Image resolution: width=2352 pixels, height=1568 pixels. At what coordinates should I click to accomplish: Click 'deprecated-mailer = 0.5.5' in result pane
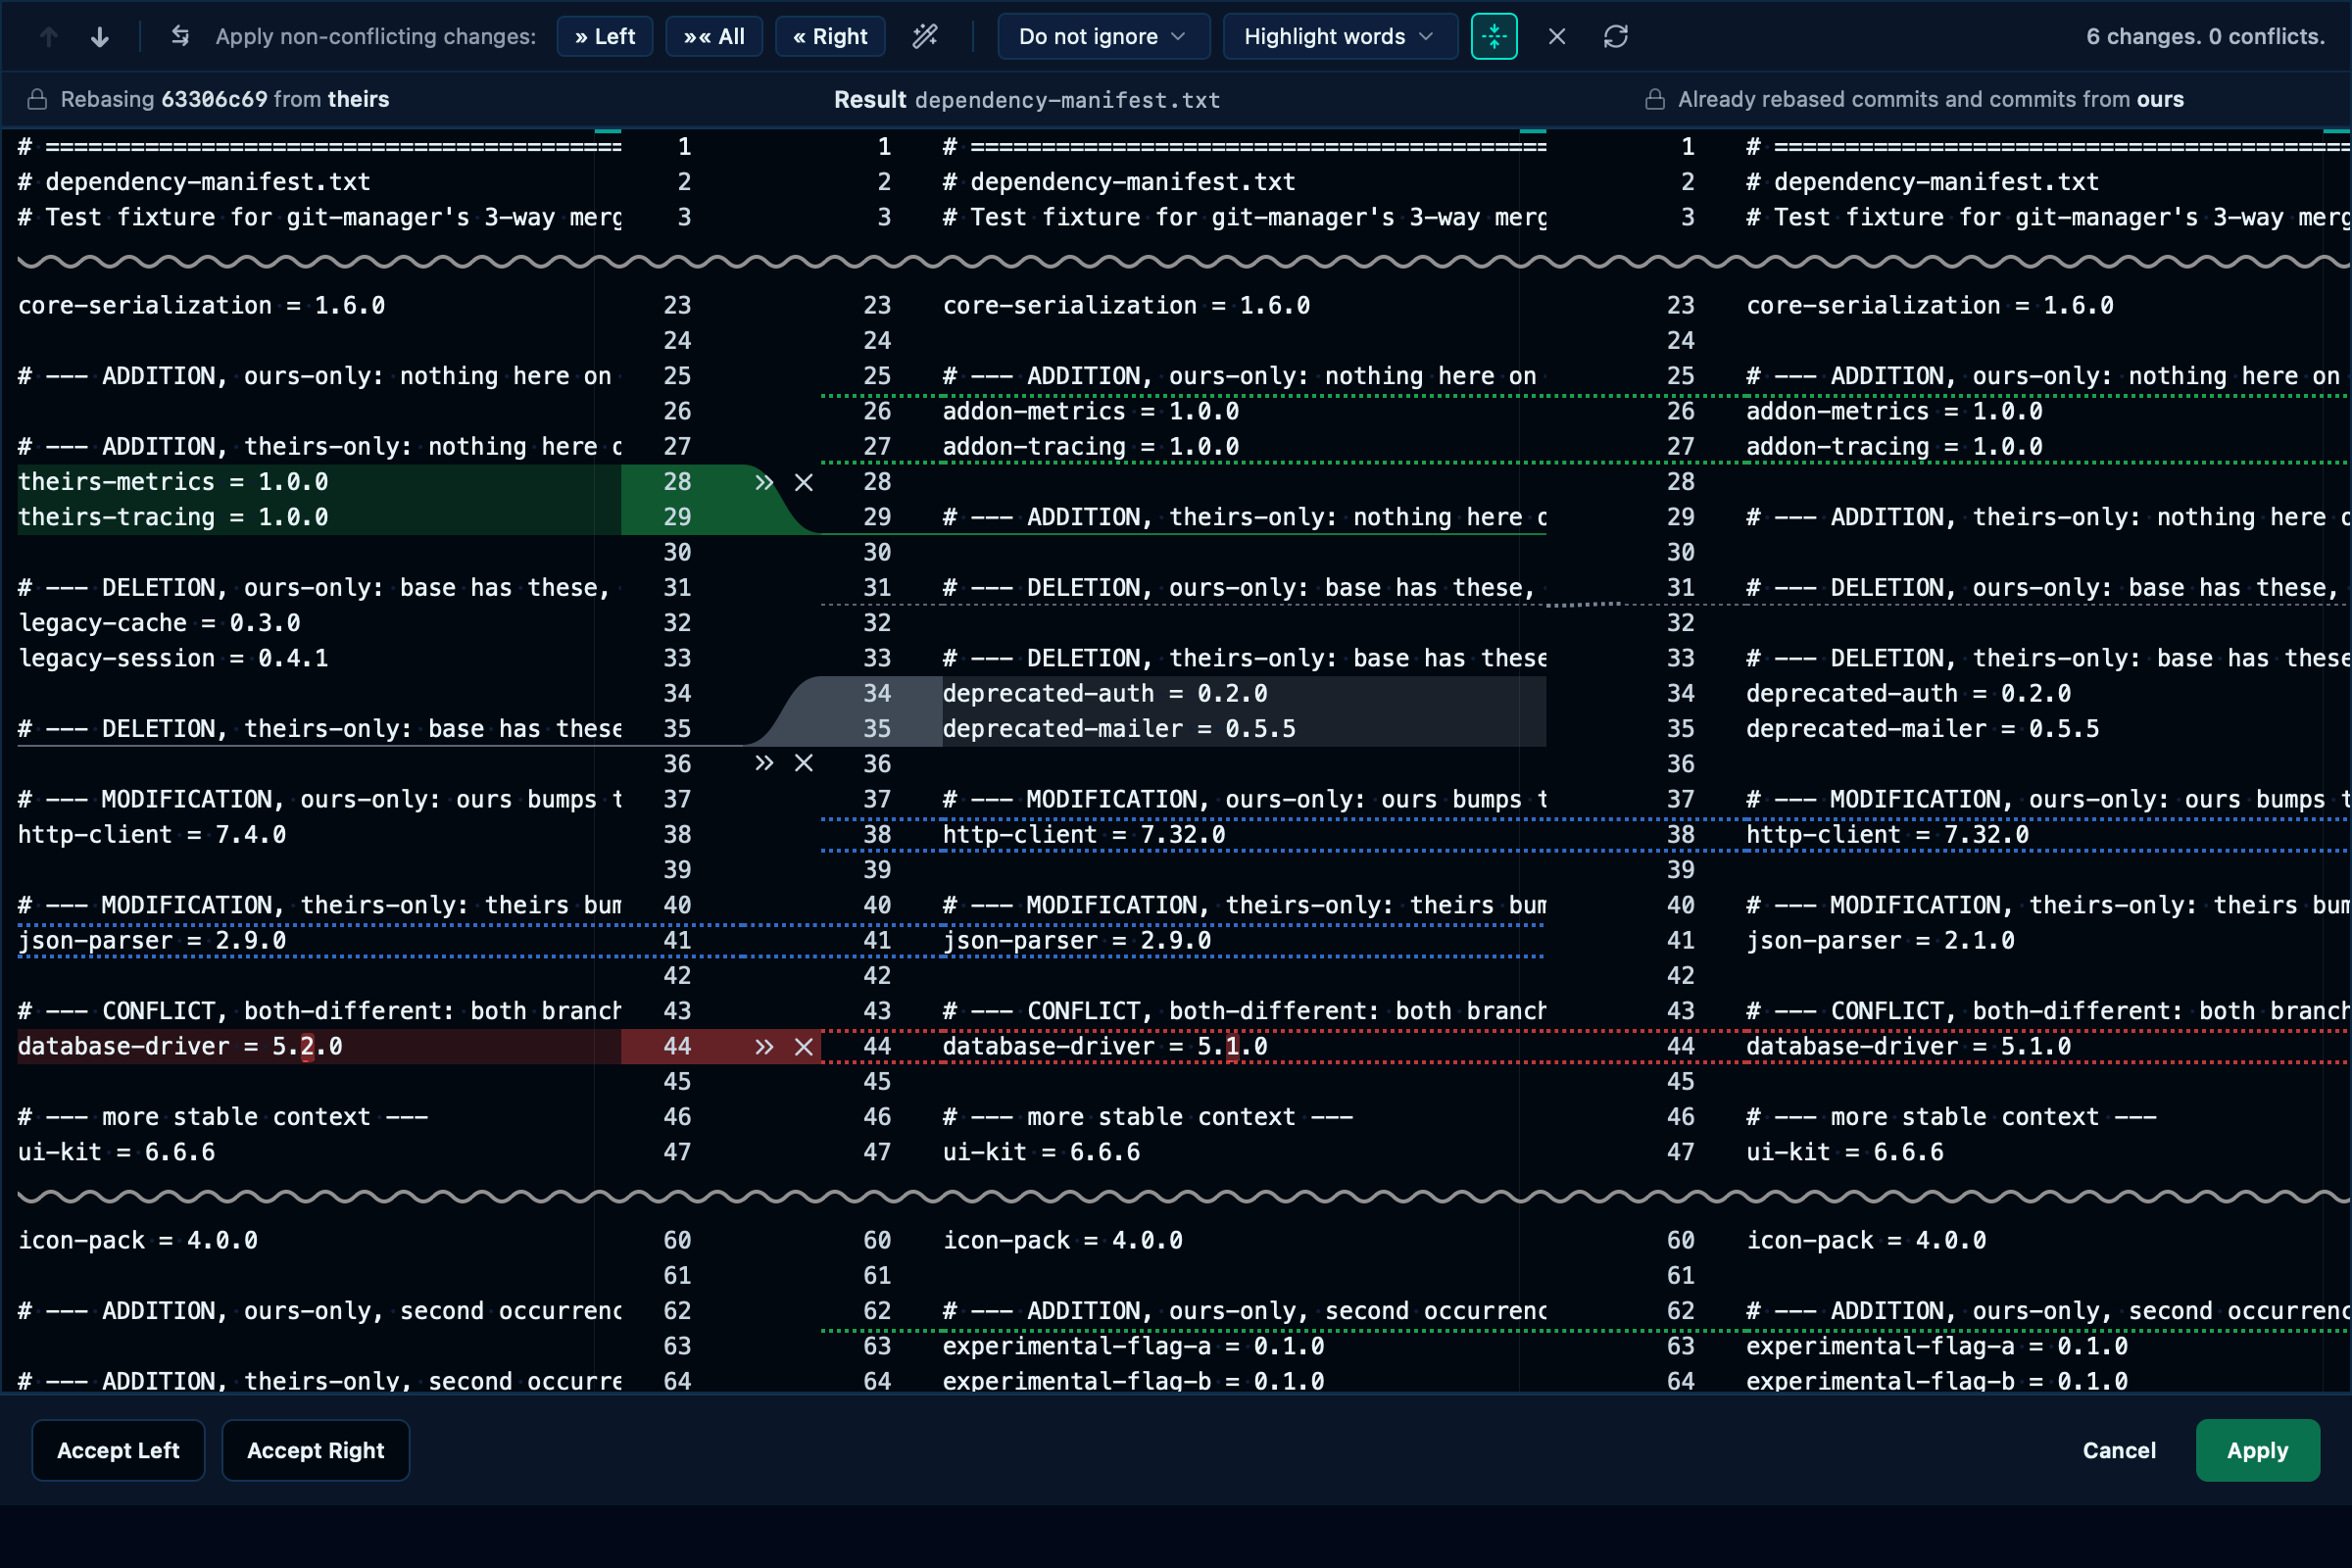click(1119, 729)
